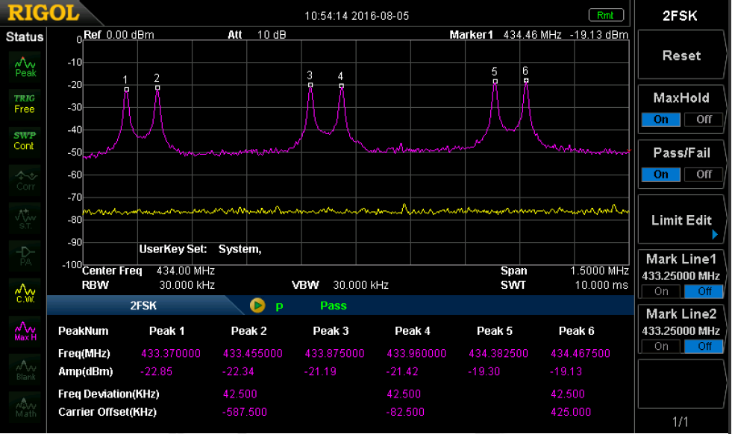Click the Math trace status icon
Viewport: 732px width, 434px height.
25,405
